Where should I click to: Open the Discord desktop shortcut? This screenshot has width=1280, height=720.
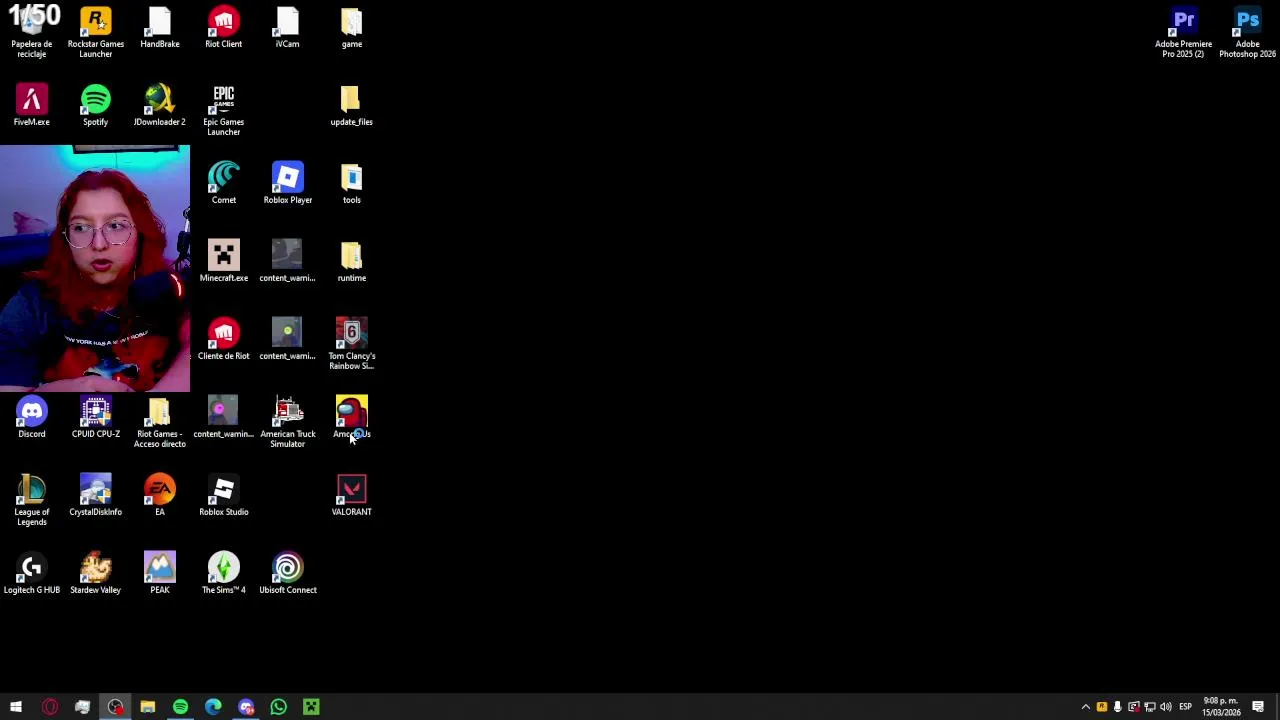[32, 418]
